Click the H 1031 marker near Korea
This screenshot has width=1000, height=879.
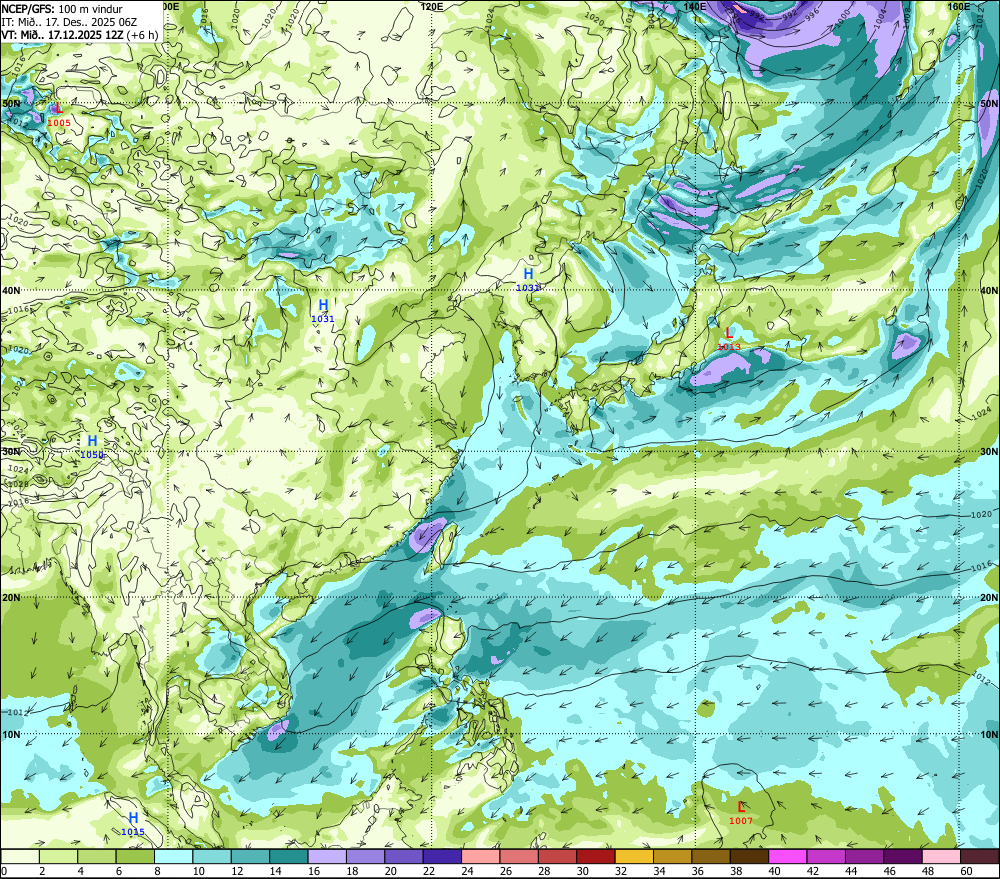click(528, 274)
